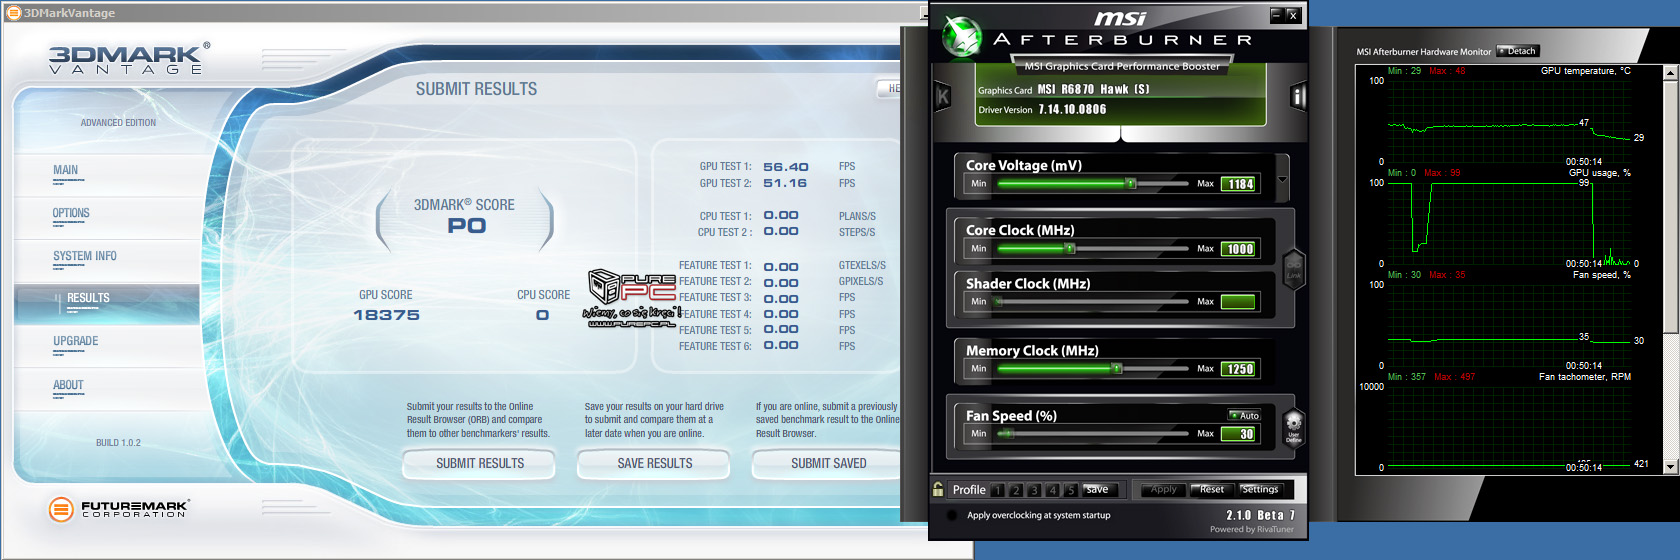1680x560 pixels.
Task: Select profile slot 4
Action: [1052, 490]
